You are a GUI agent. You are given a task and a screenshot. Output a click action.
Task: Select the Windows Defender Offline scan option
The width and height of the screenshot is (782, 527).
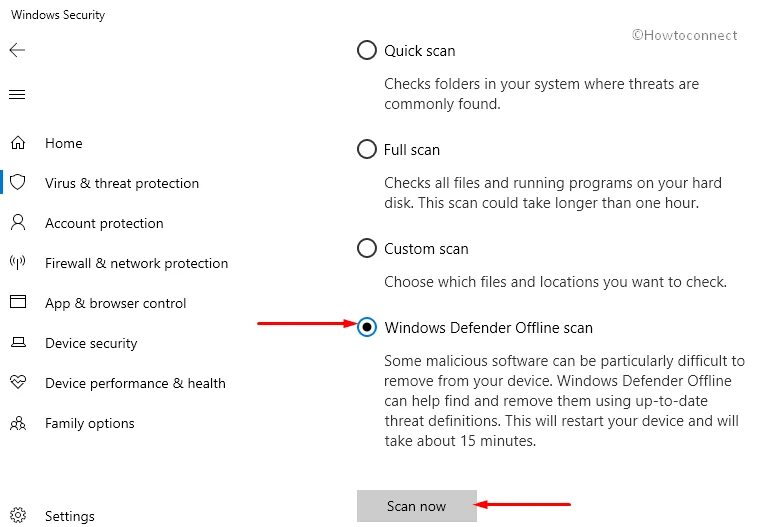pos(367,327)
